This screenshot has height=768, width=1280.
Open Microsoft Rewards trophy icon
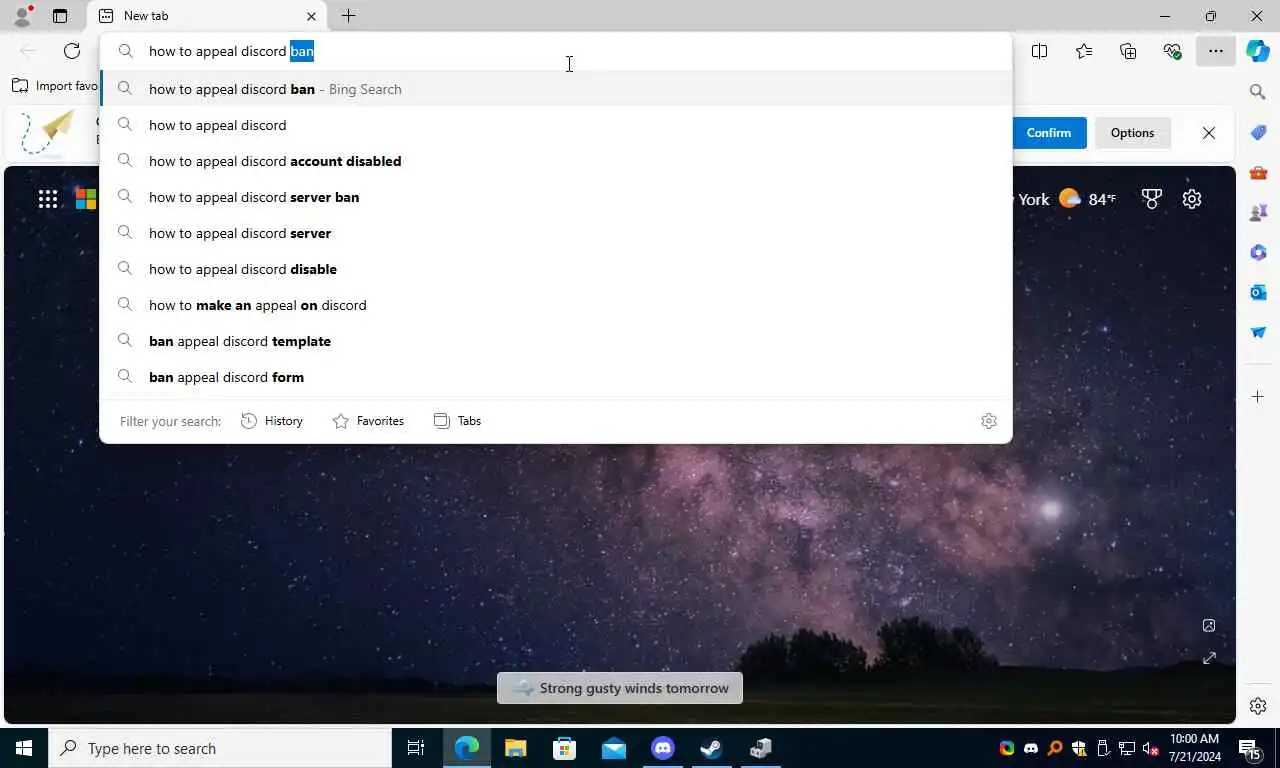[x=1152, y=199]
